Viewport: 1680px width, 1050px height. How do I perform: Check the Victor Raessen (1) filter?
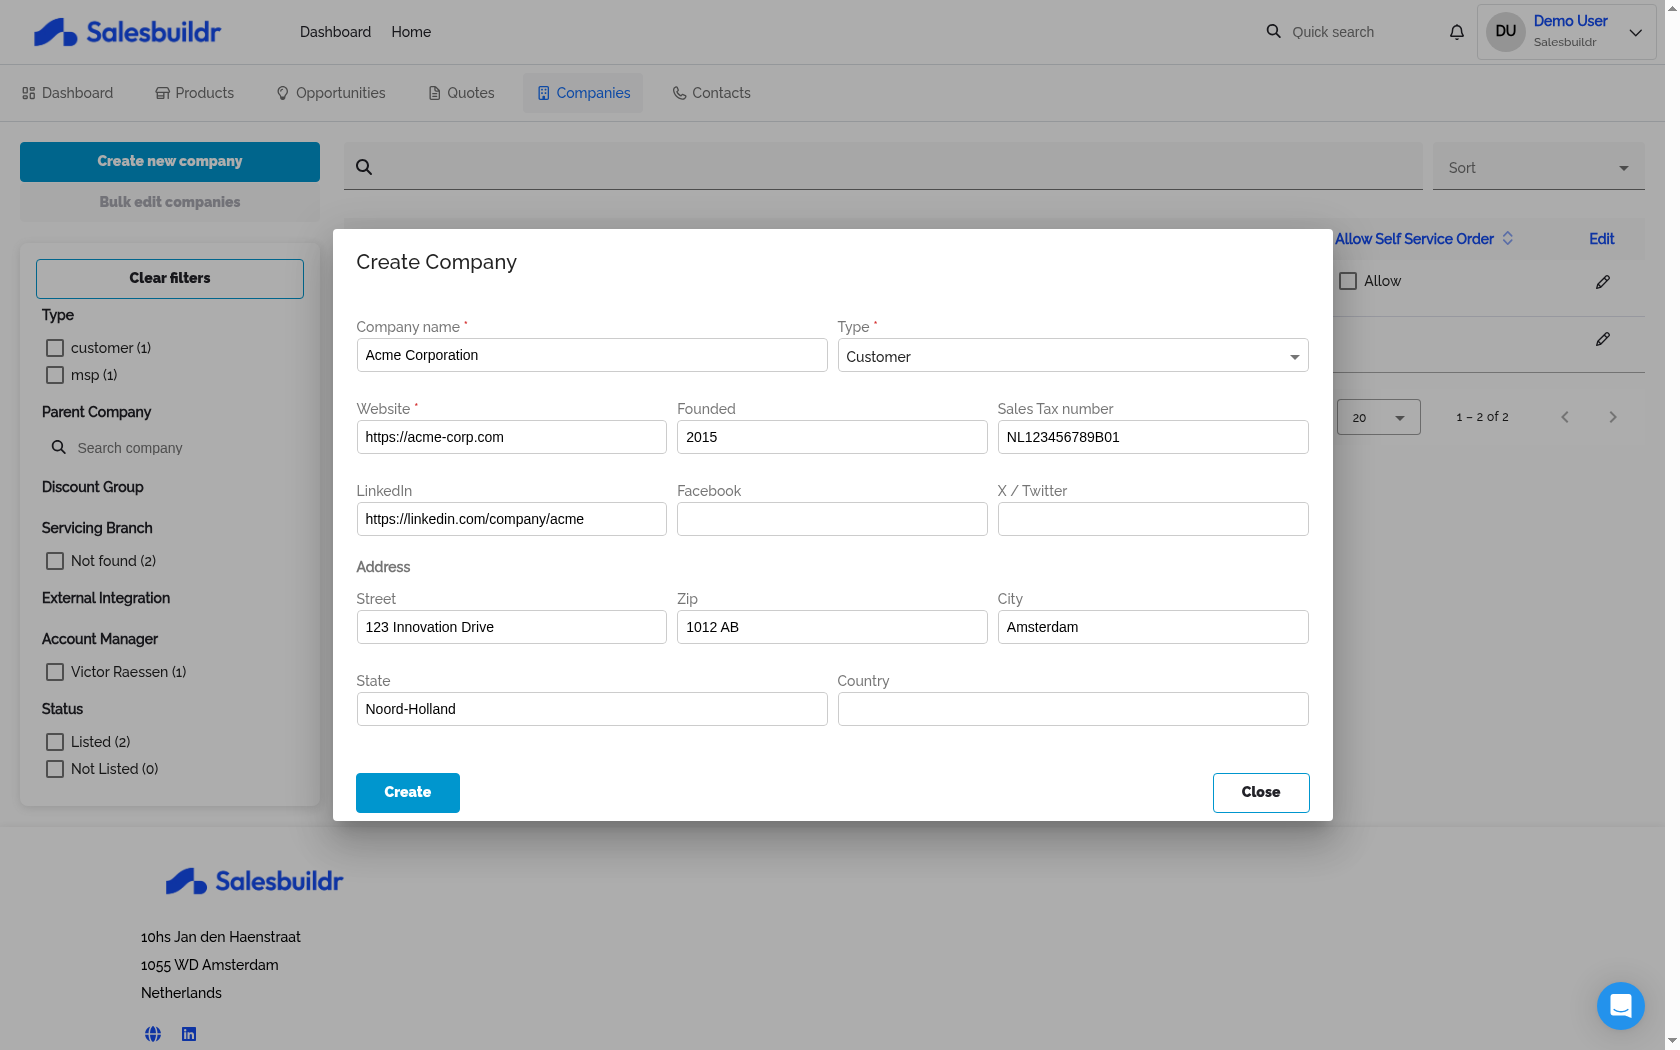(x=55, y=672)
